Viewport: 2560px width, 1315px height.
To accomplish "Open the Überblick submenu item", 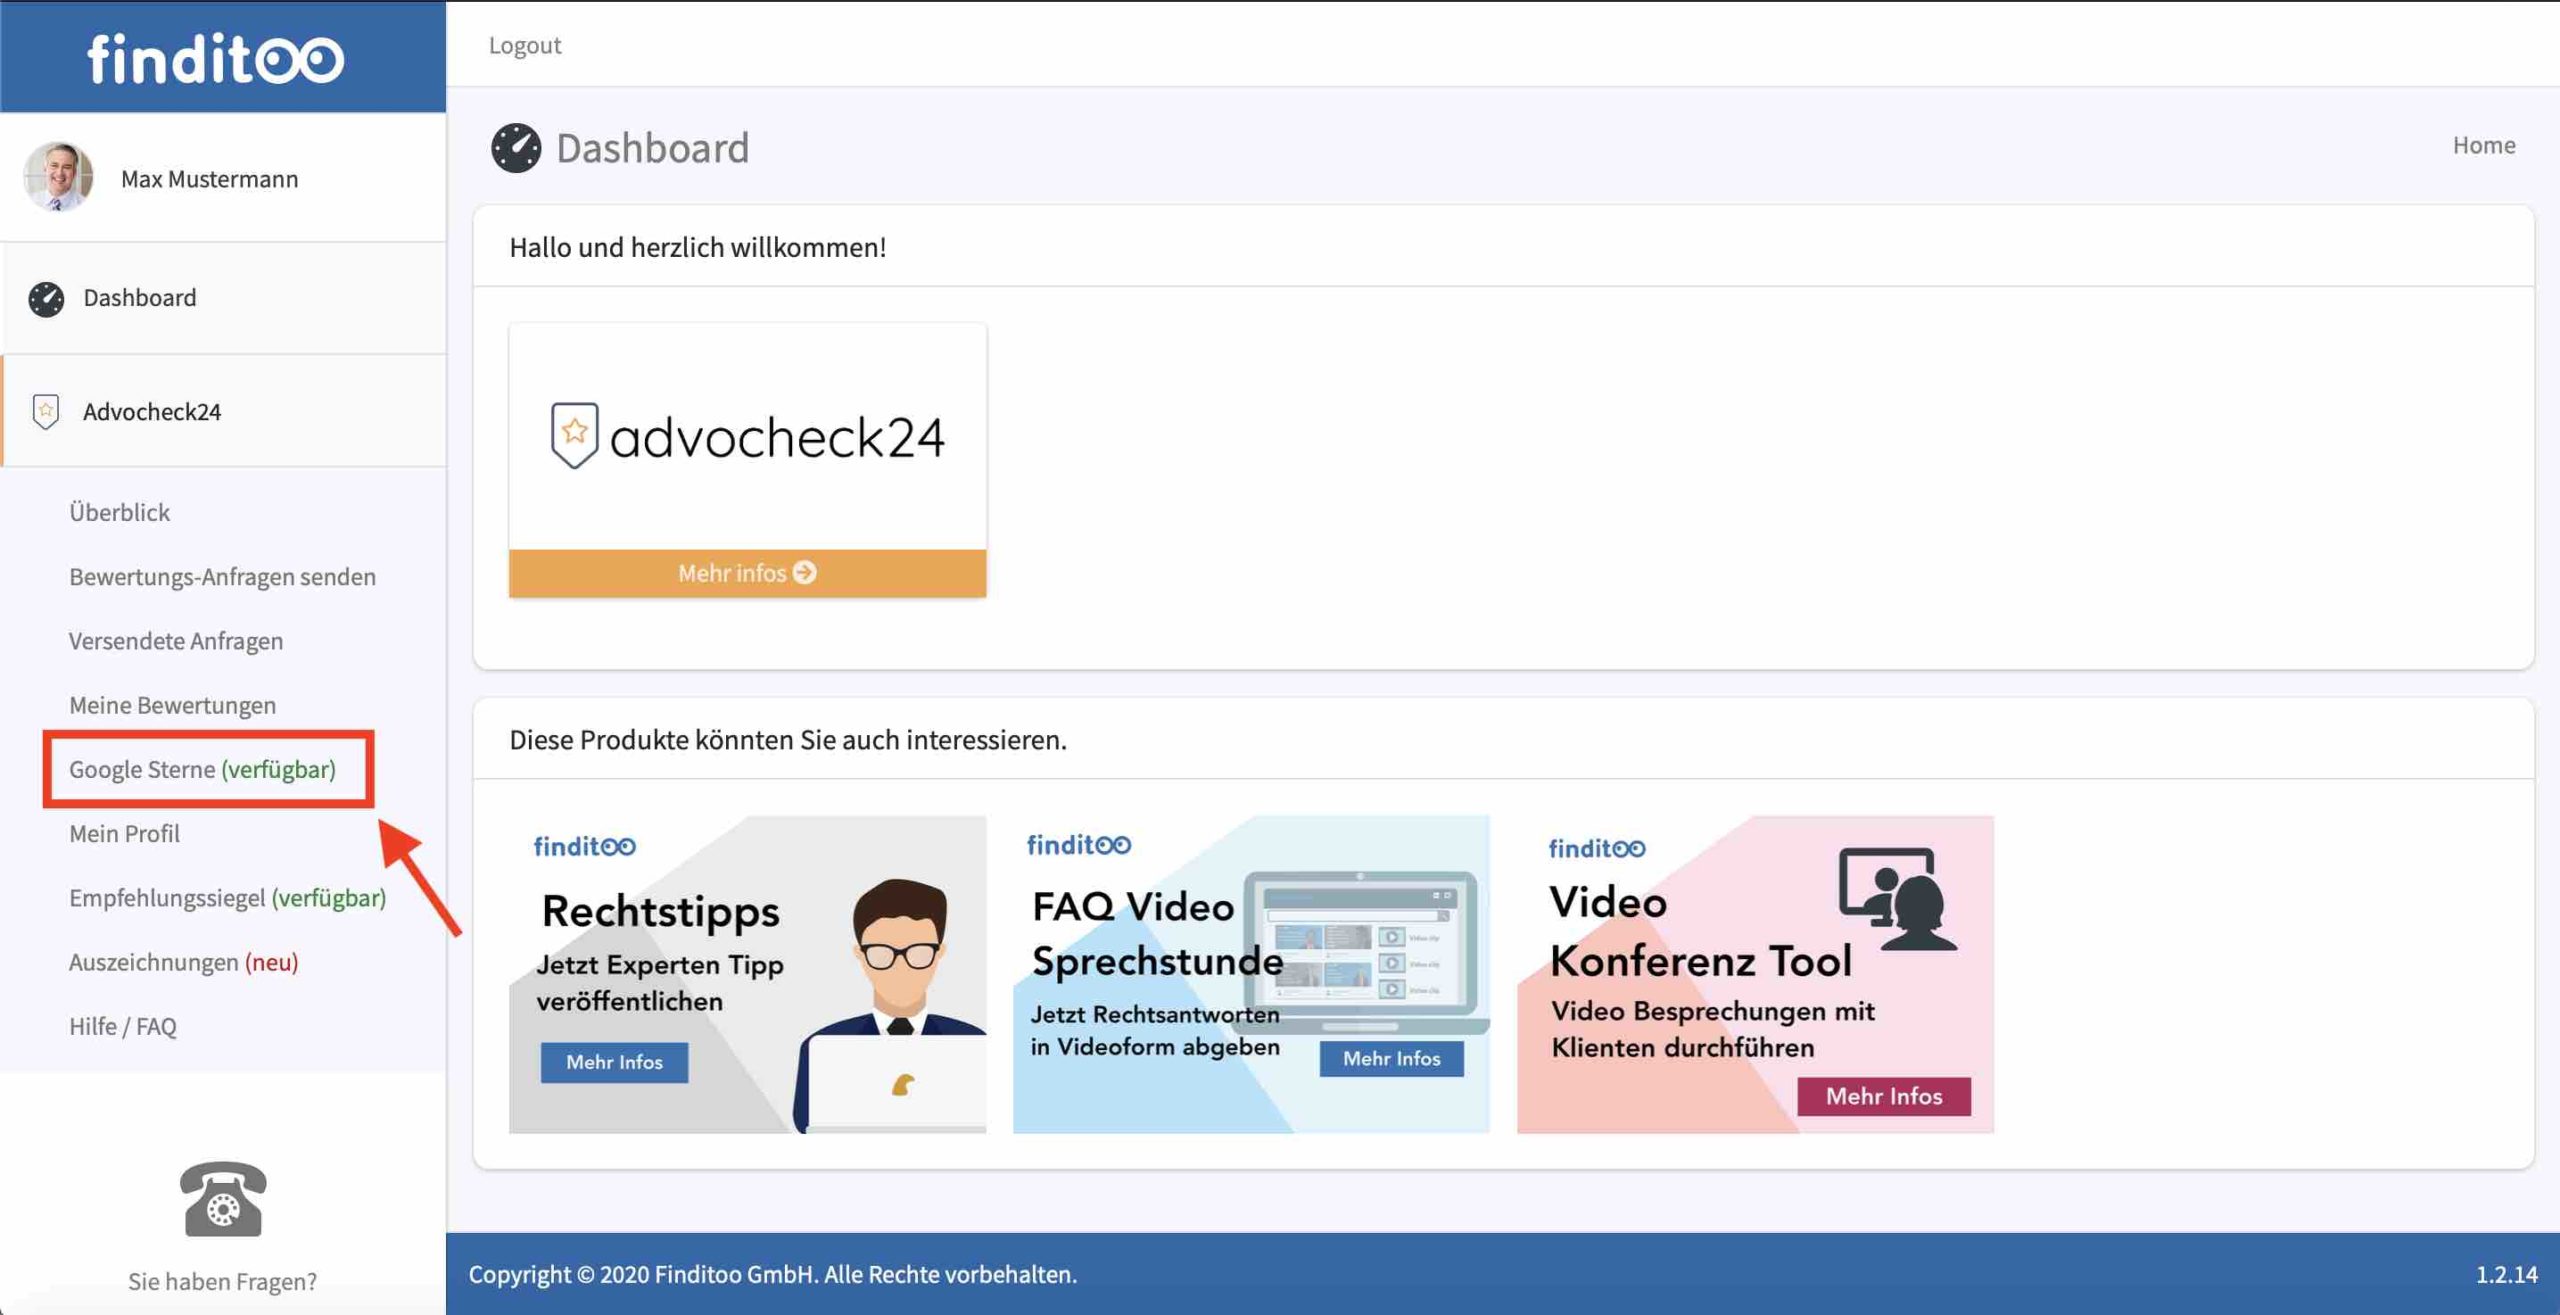I will tap(119, 512).
